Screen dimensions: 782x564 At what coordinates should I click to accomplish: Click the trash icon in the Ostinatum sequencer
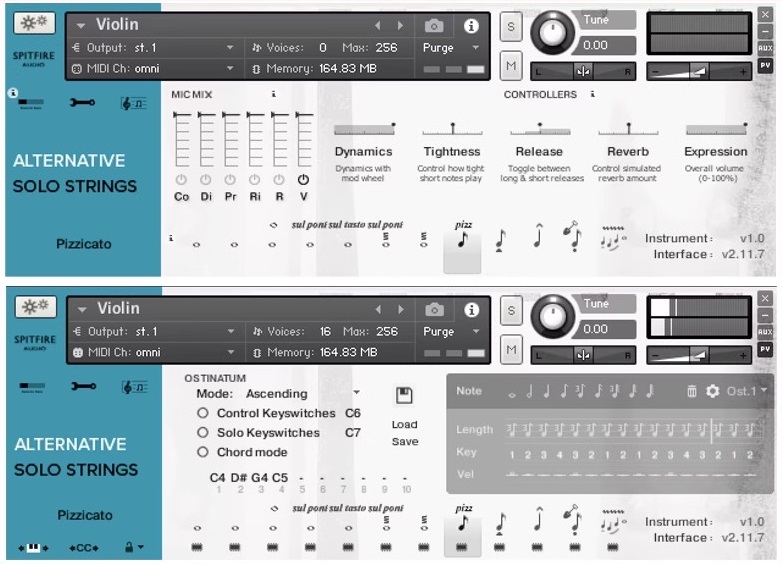pos(692,391)
